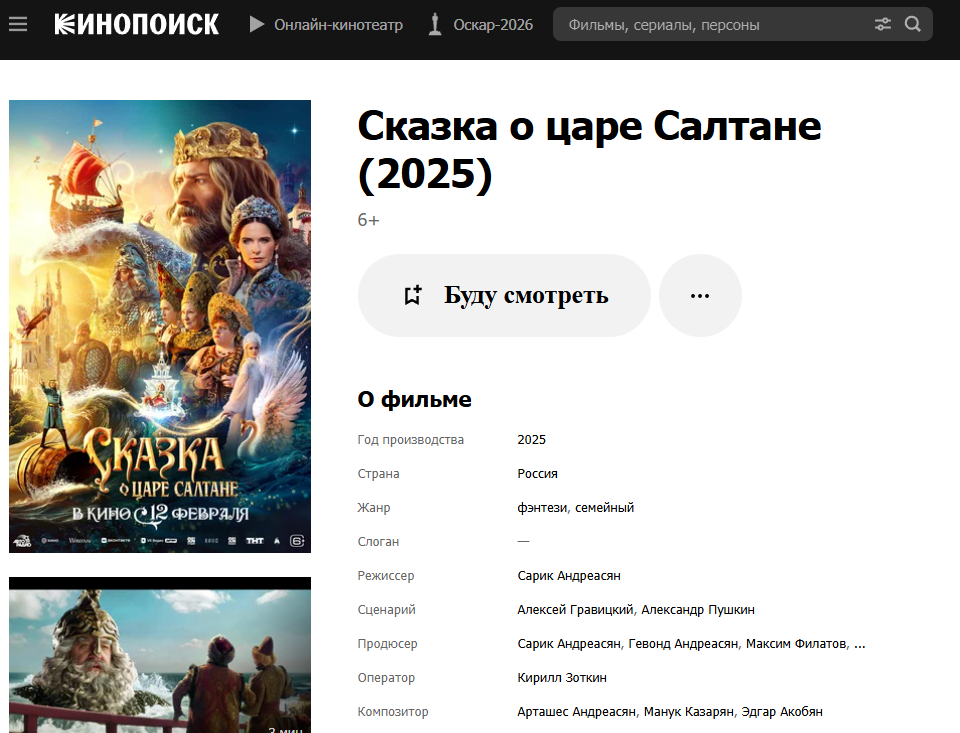Open the film poster image
Viewport: 960px width, 733px height.
click(160, 326)
